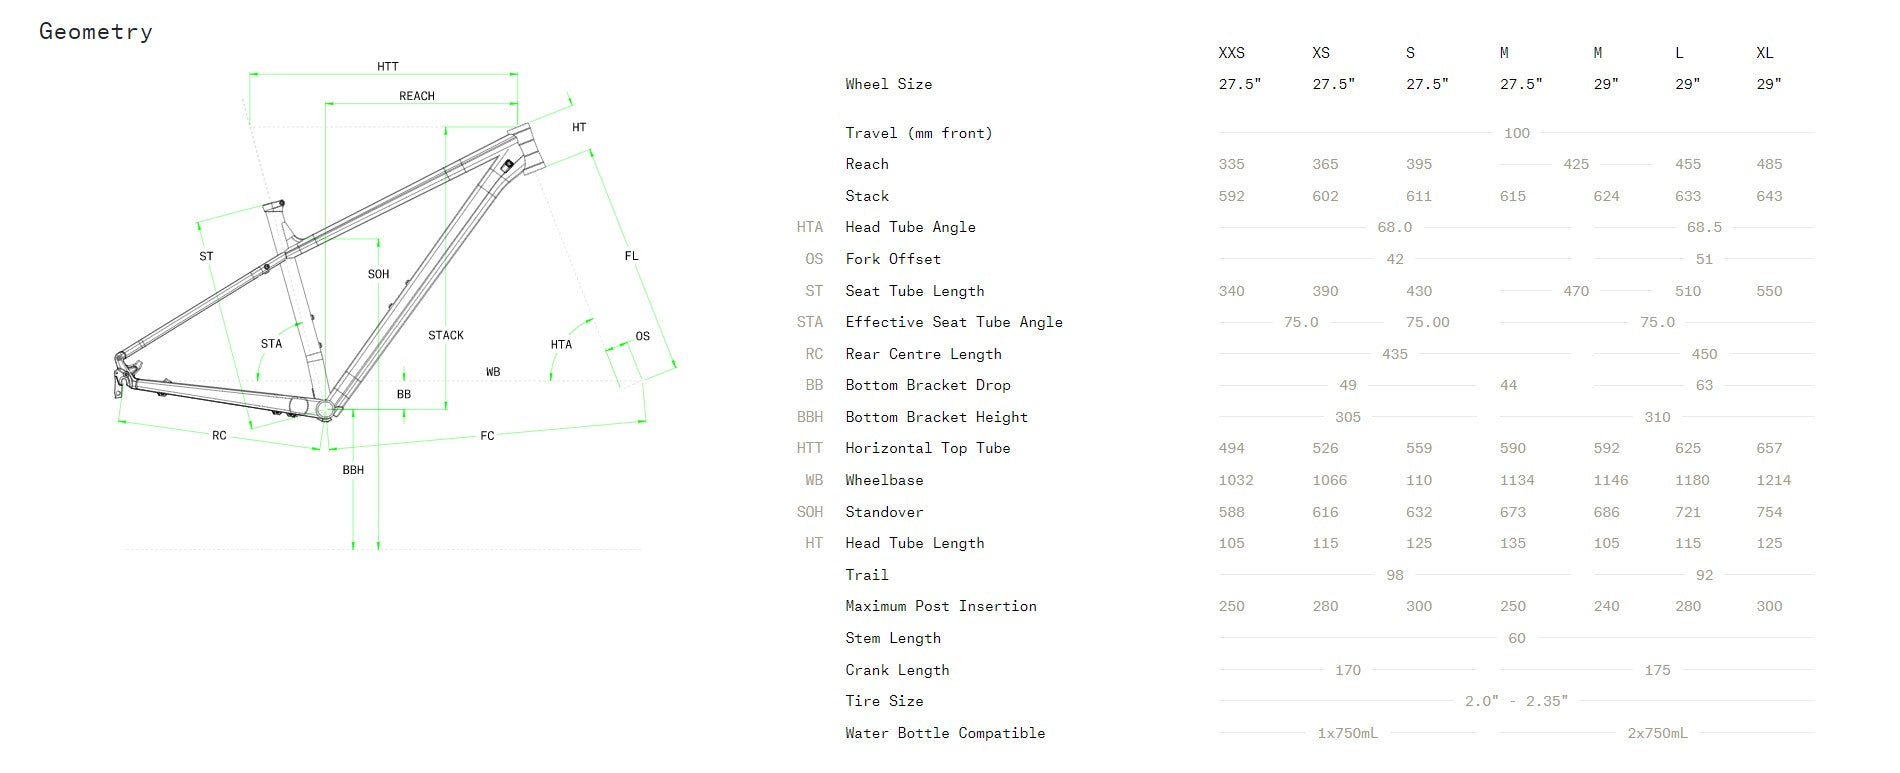
Task: Click the Effective Seat Tube Angle row label
Action: click(x=953, y=322)
